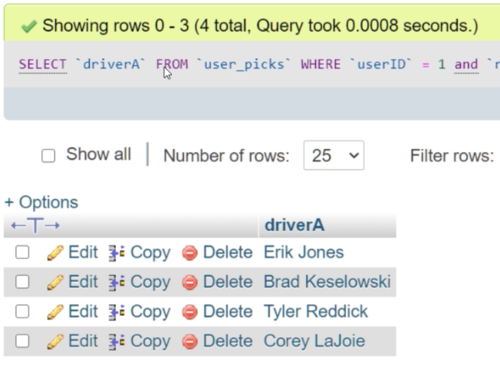The height and width of the screenshot is (365, 500).
Task: Click the red Delete icon for Erik Jones
Action: [190, 253]
